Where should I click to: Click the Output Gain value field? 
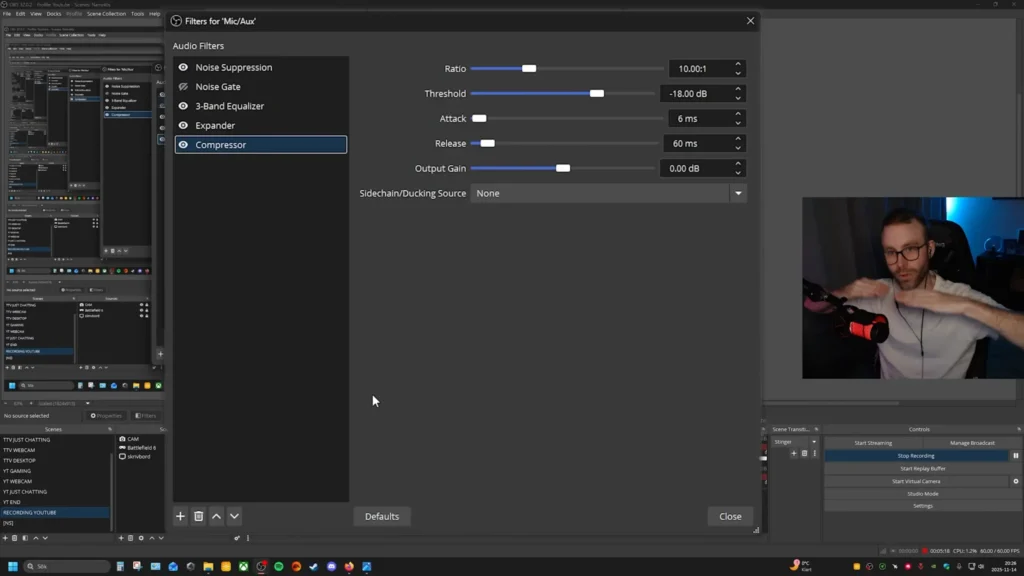click(696, 168)
